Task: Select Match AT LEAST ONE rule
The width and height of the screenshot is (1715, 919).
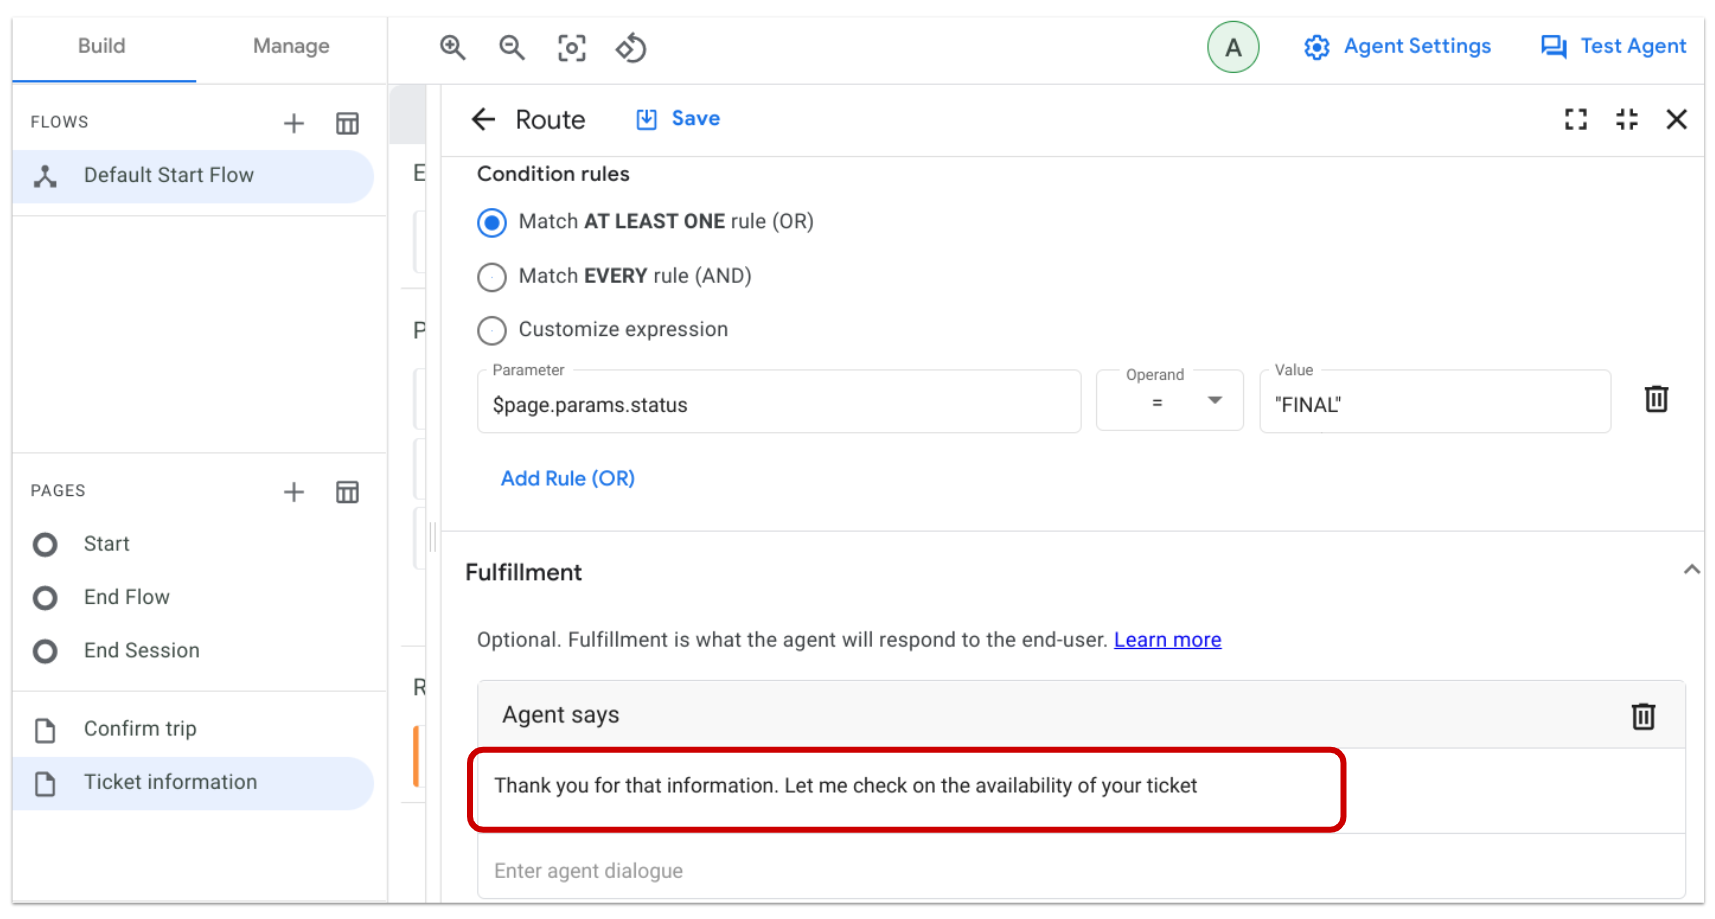Action: [x=491, y=223]
